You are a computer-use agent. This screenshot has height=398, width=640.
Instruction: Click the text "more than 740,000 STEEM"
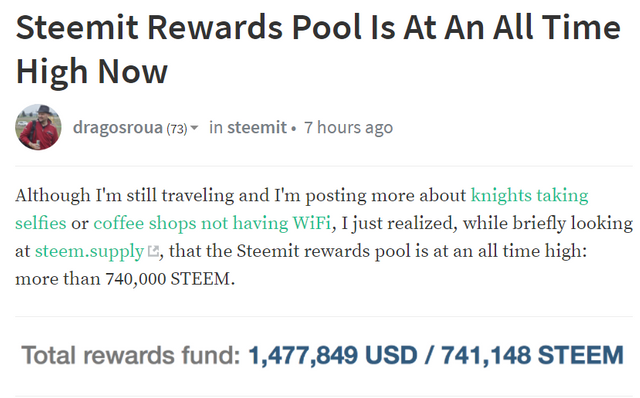(x=125, y=279)
